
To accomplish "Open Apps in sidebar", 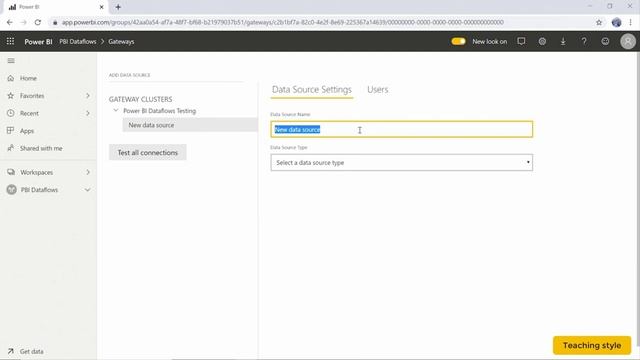I will pos(27,131).
